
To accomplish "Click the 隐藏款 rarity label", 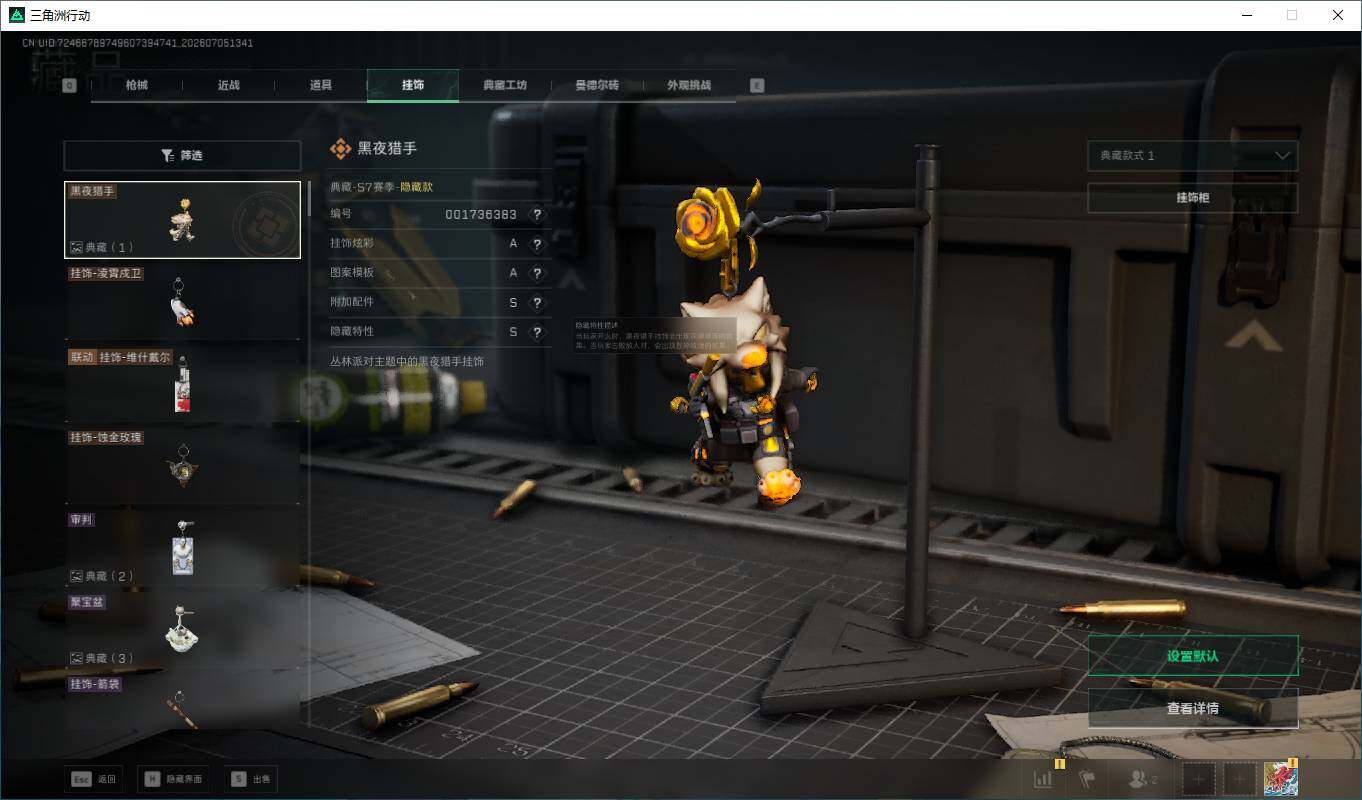I will click(x=416, y=187).
